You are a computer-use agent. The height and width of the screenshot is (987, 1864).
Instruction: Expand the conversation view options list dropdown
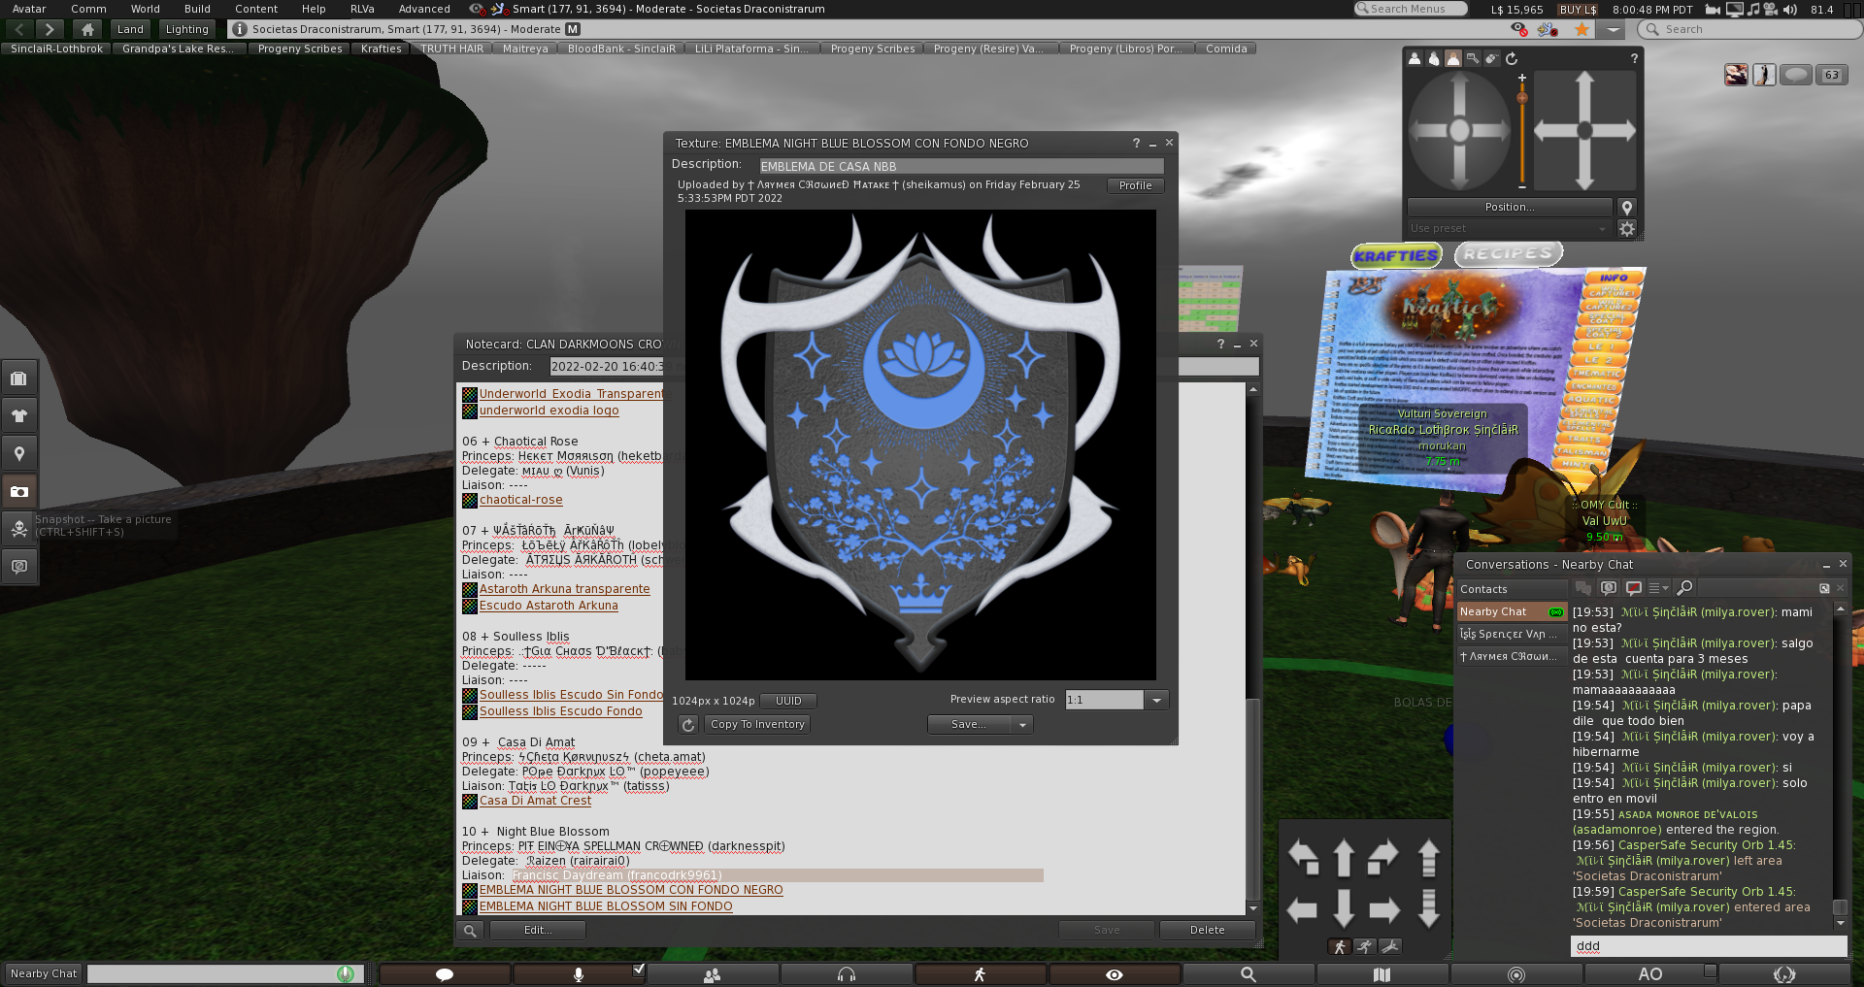tap(1658, 588)
